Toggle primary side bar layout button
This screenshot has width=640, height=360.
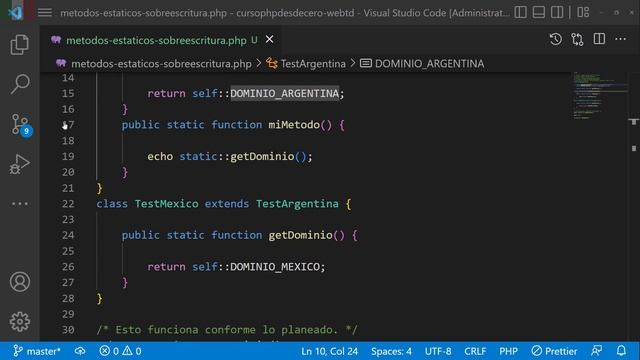tap(520, 12)
